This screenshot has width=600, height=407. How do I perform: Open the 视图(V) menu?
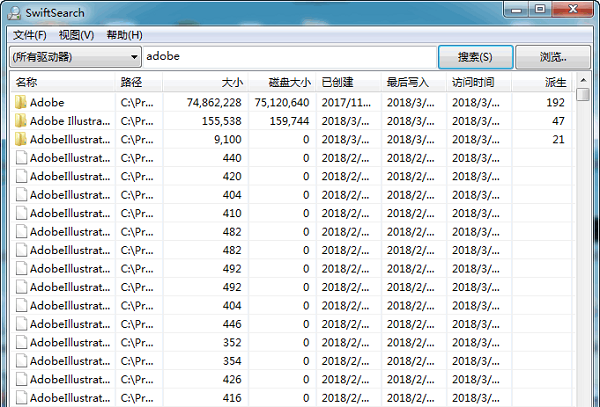77,35
